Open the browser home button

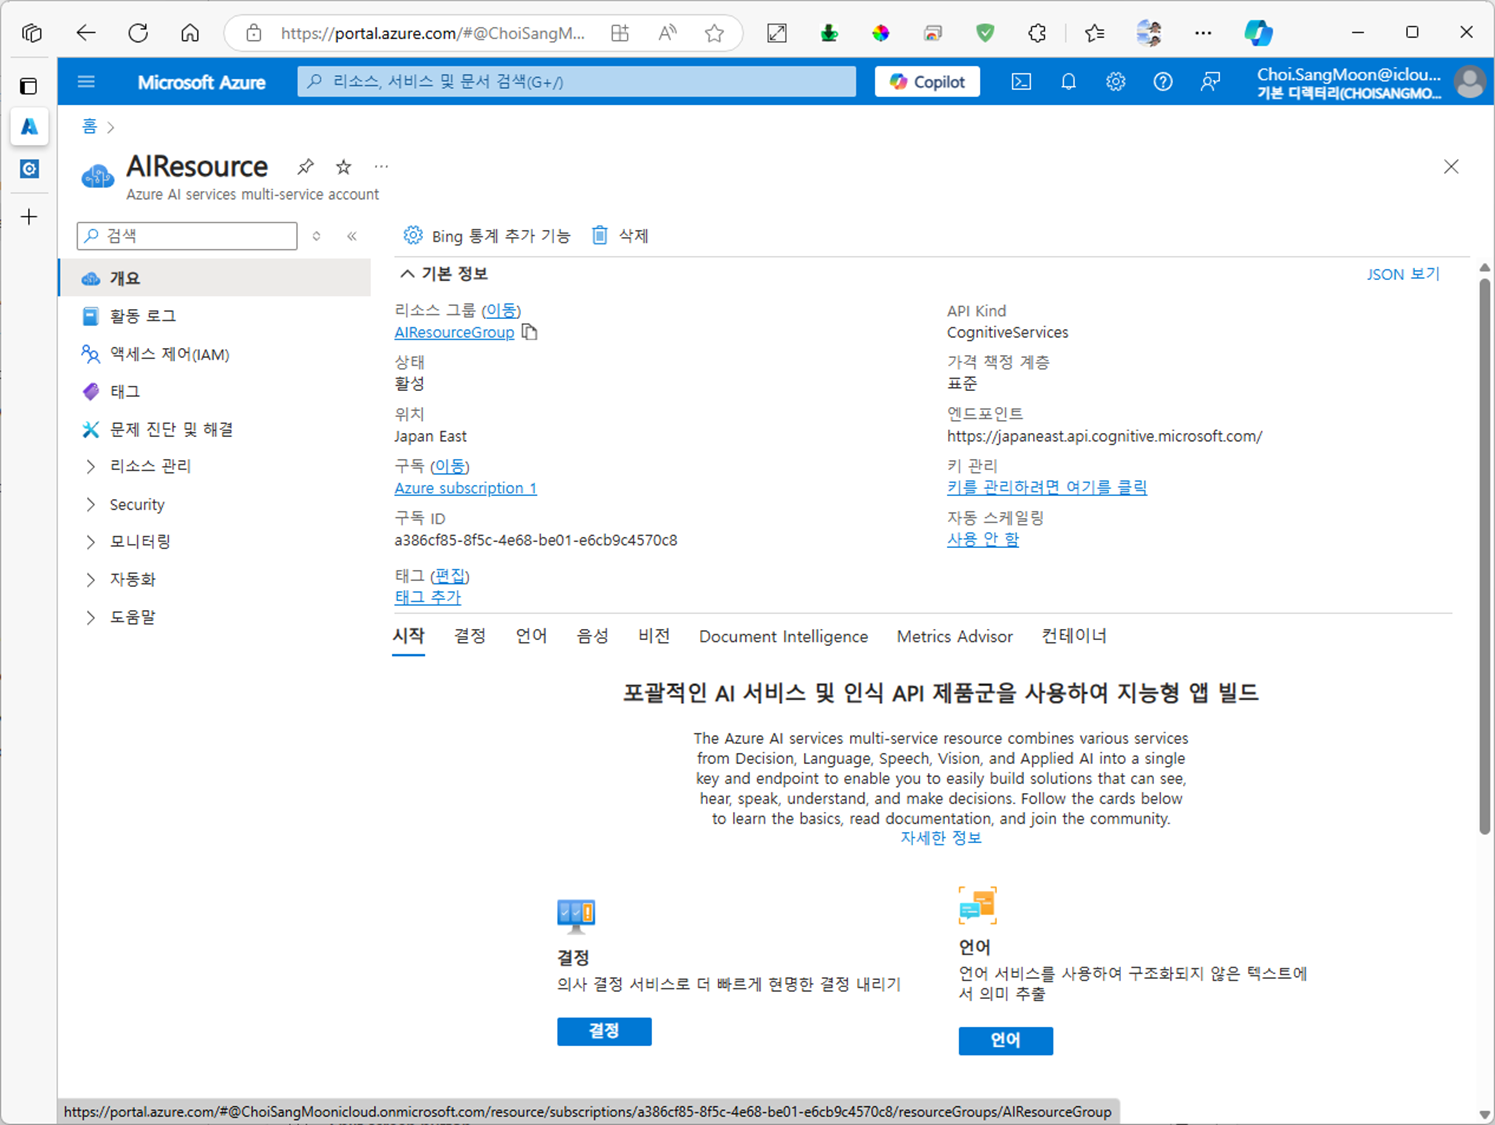pyautogui.click(x=190, y=33)
